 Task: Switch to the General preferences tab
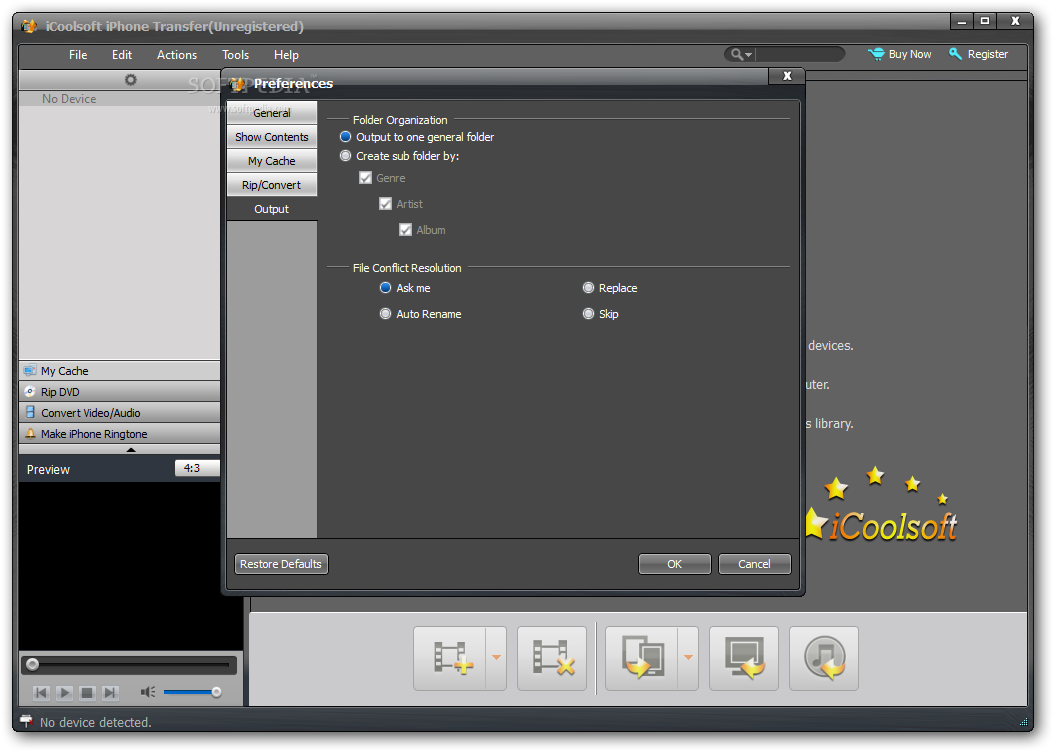point(272,113)
